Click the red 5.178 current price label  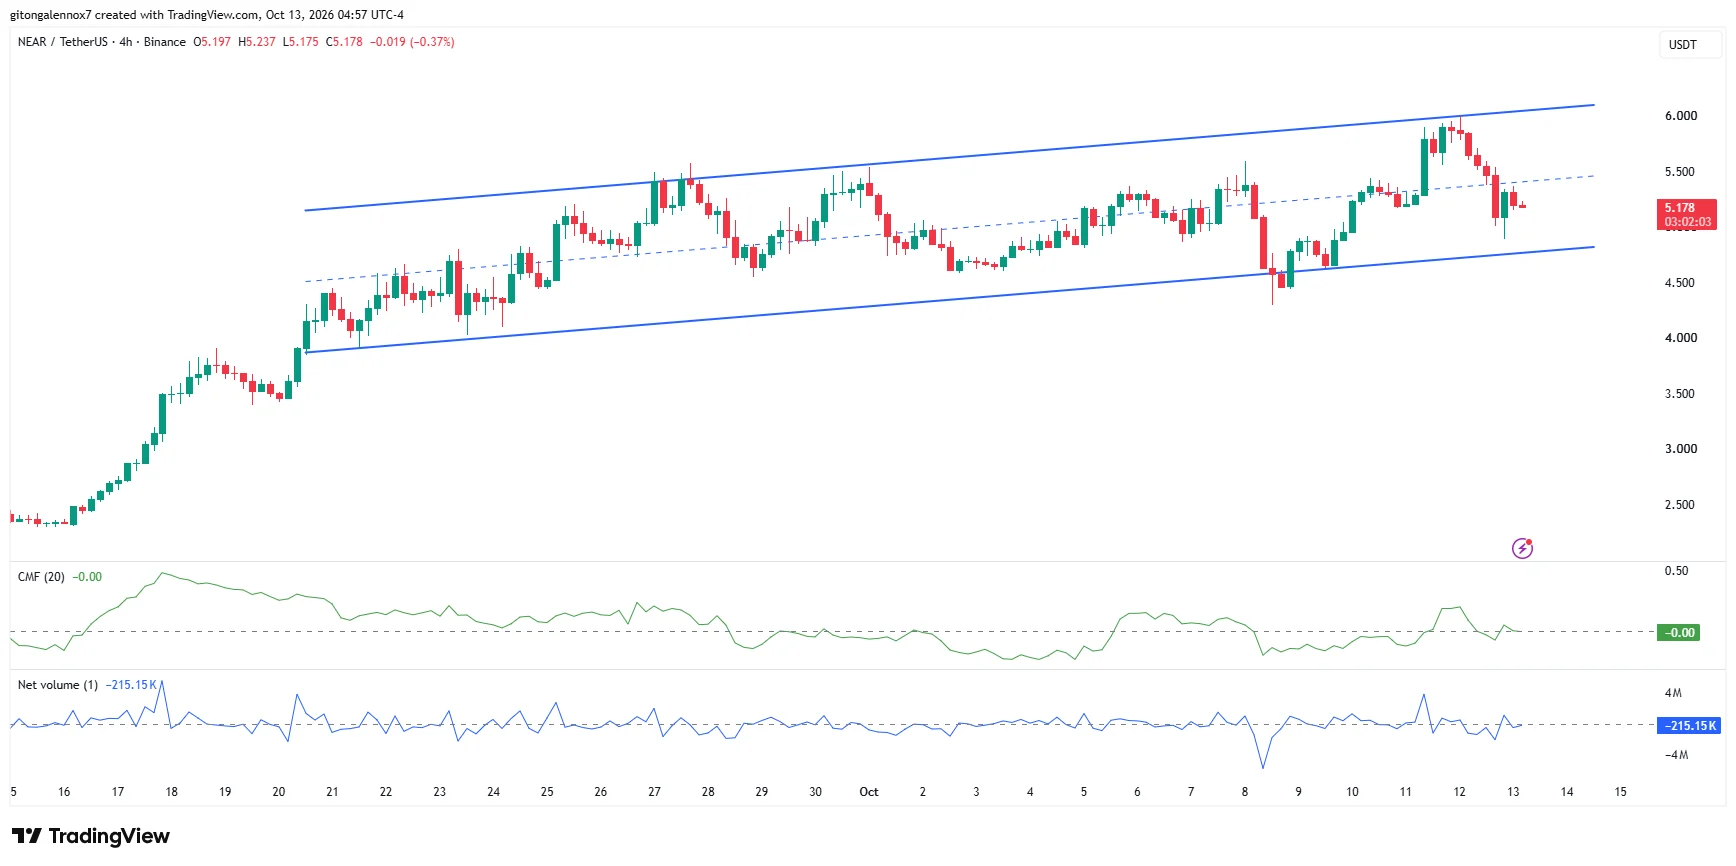[1687, 214]
